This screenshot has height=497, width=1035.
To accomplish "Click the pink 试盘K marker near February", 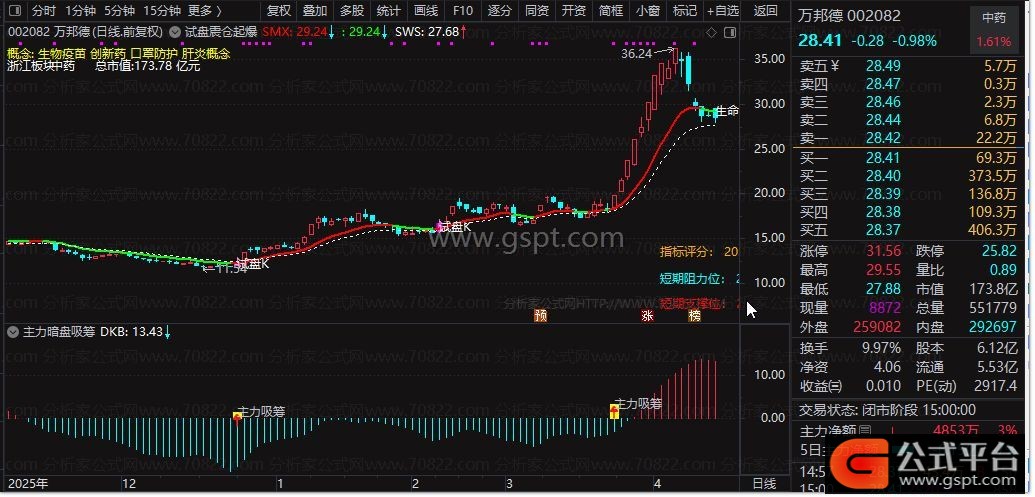I will click(438, 227).
